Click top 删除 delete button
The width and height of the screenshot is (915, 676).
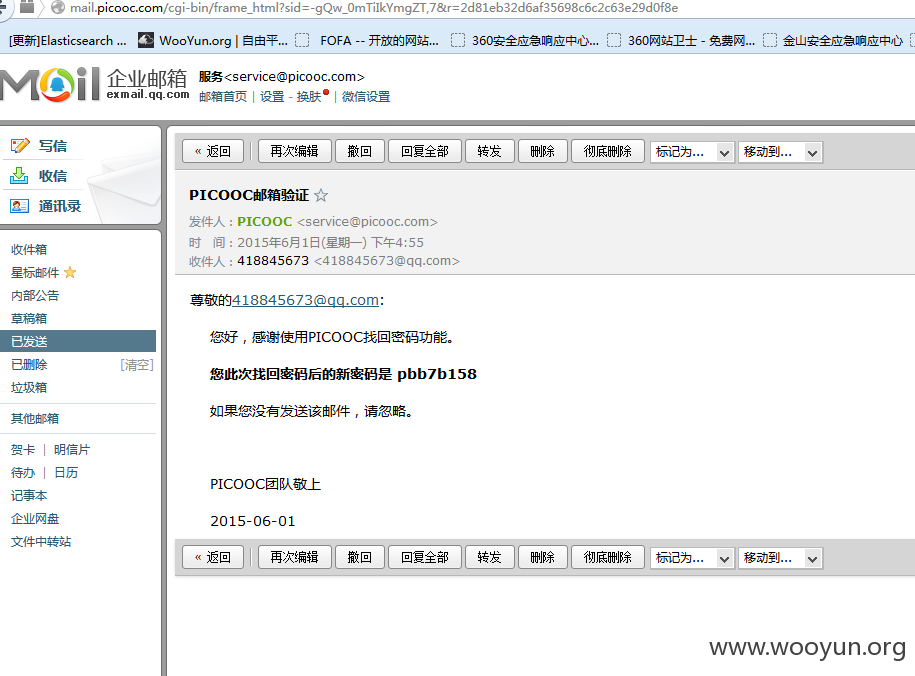(x=542, y=151)
